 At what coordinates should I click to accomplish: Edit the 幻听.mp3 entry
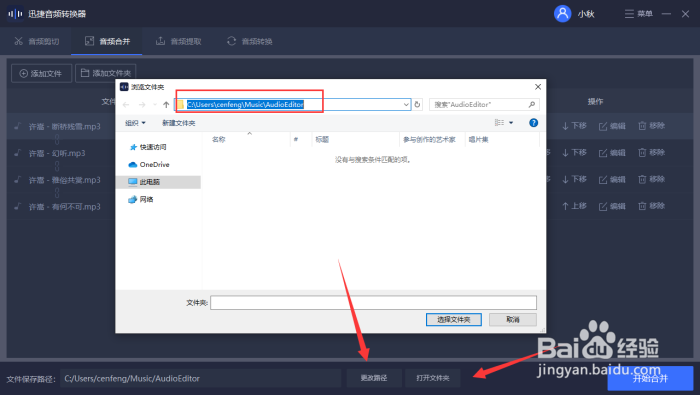point(612,153)
